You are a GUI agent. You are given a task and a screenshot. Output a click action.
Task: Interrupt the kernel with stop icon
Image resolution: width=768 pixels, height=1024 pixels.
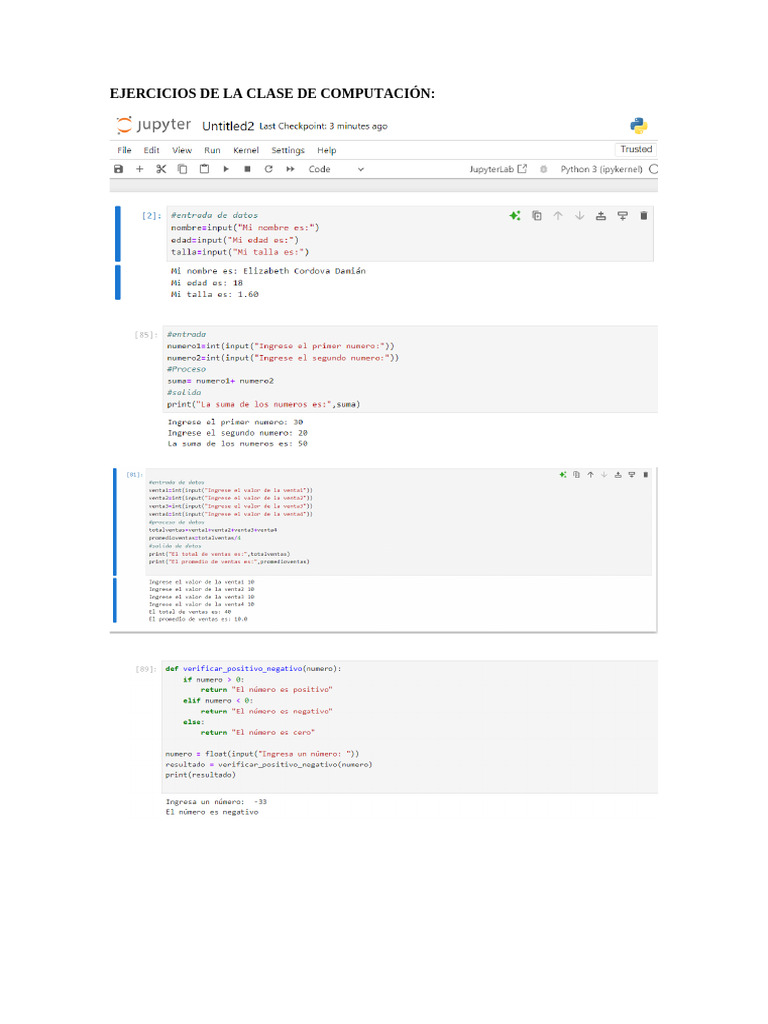pyautogui.click(x=247, y=169)
